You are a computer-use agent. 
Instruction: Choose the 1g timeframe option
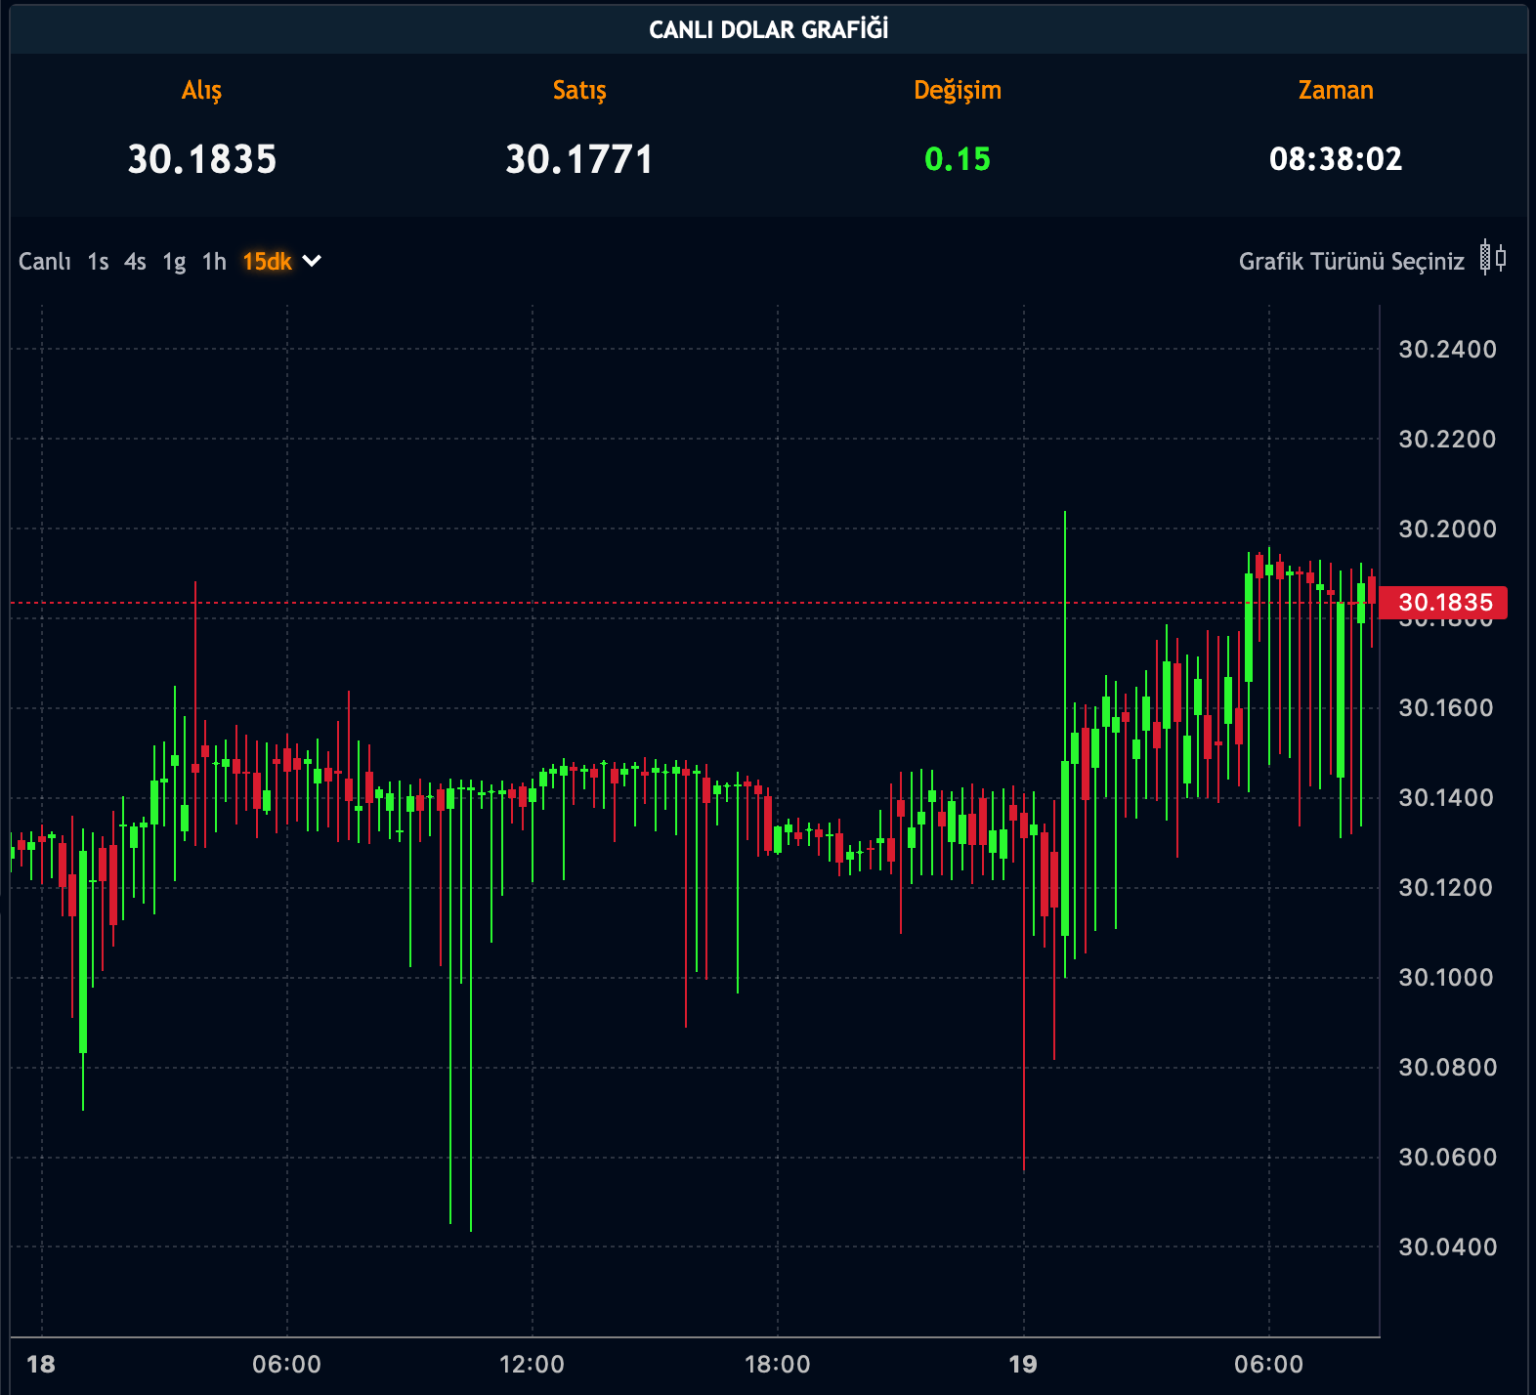click(x=174, y=262)
